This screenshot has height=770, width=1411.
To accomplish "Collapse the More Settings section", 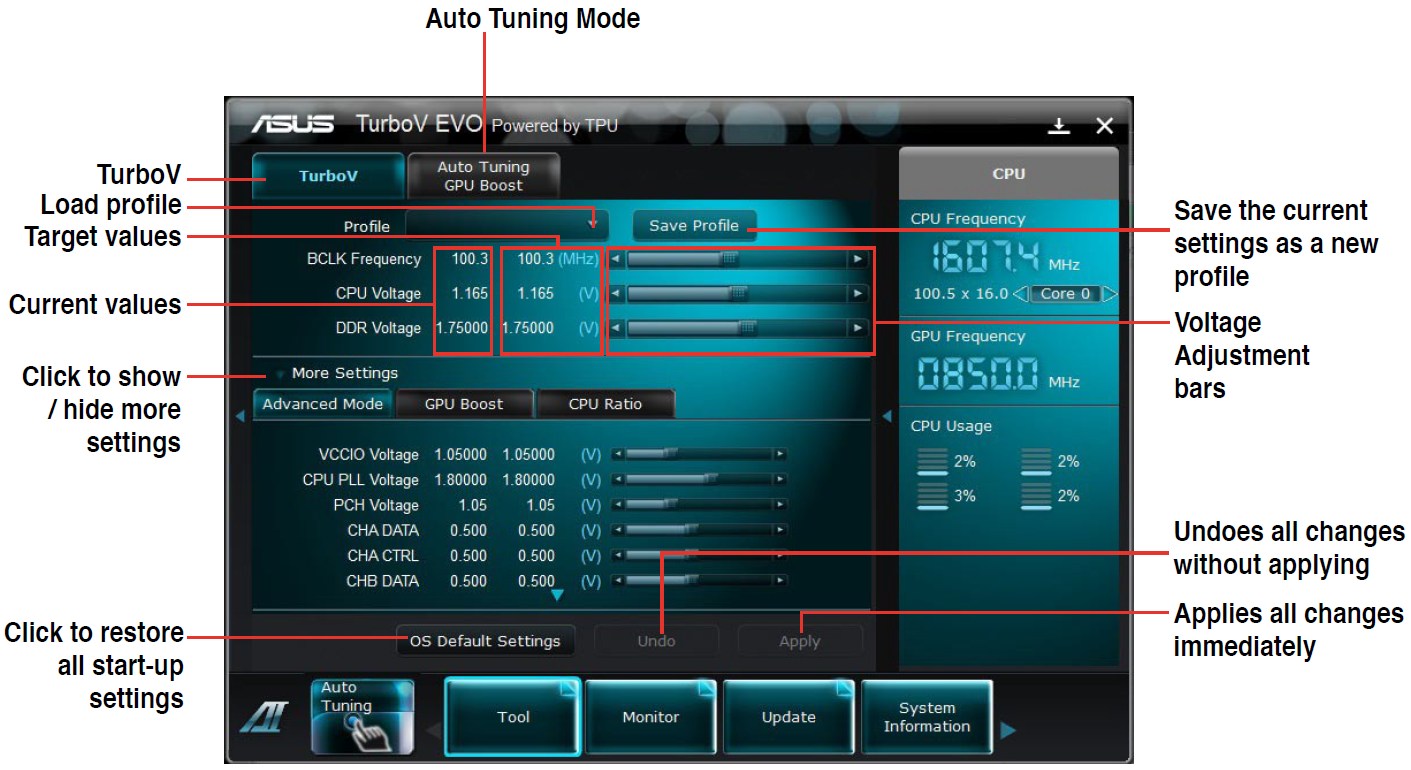I will pyautogui.click(x=280, y=374).
